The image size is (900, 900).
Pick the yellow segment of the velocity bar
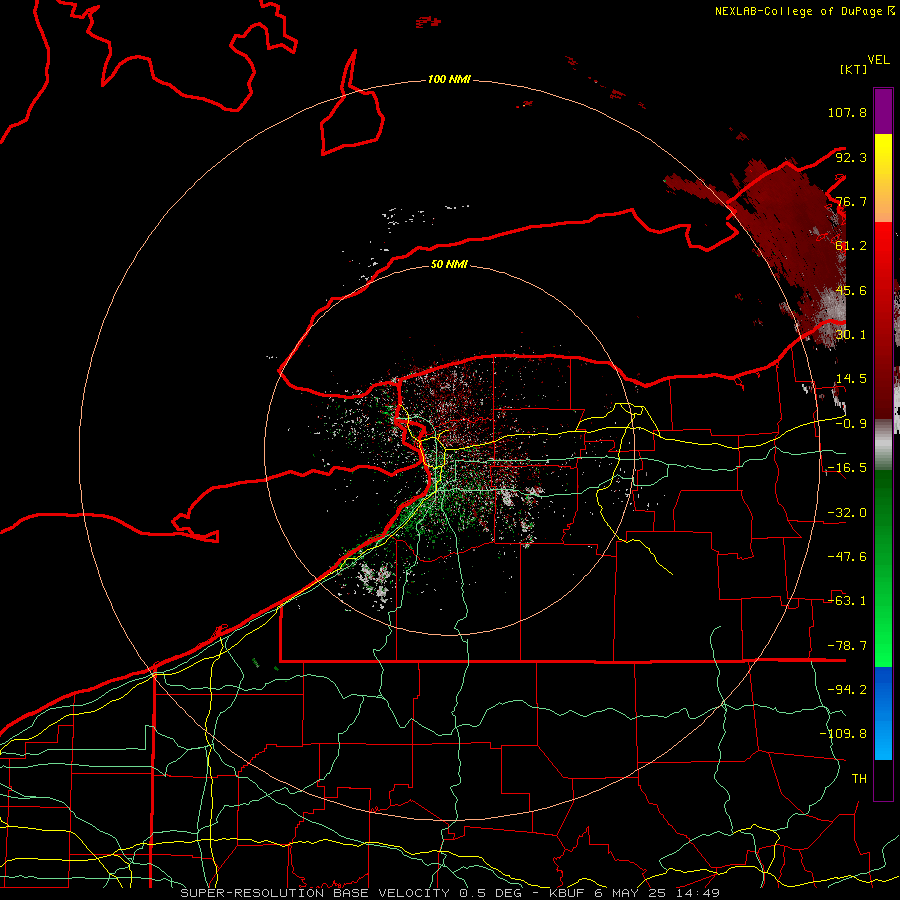(883, 150)
